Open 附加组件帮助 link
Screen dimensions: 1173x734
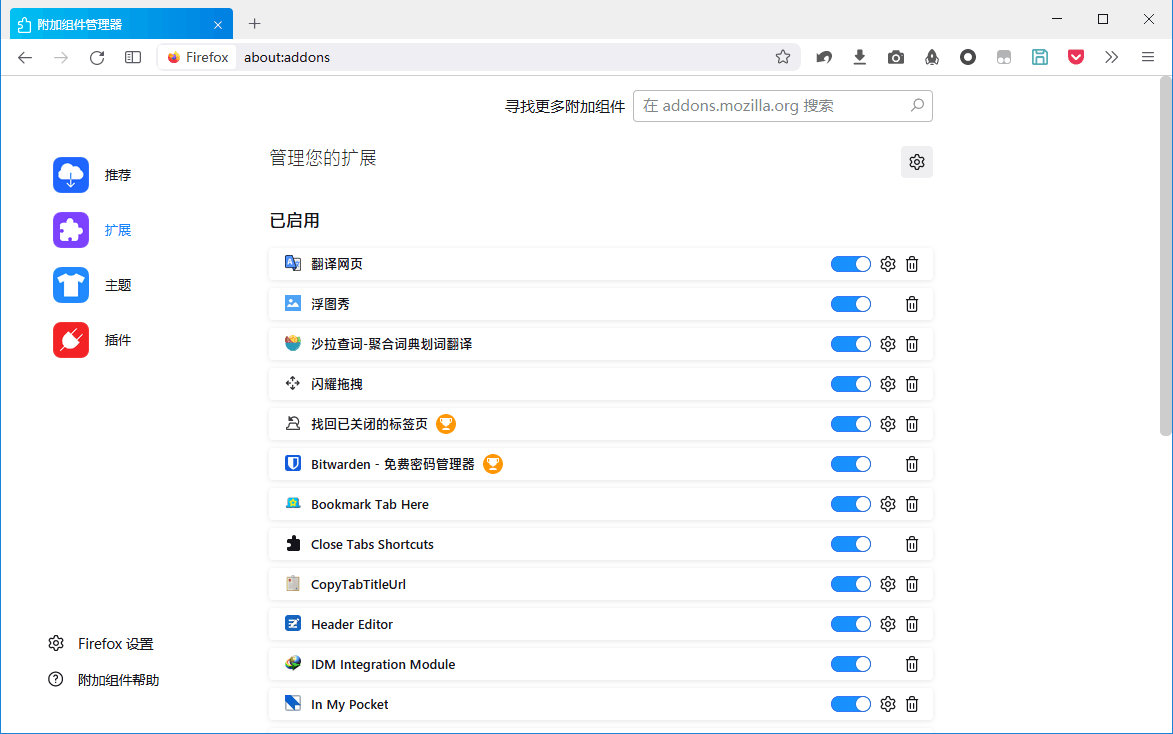point(103,680)
